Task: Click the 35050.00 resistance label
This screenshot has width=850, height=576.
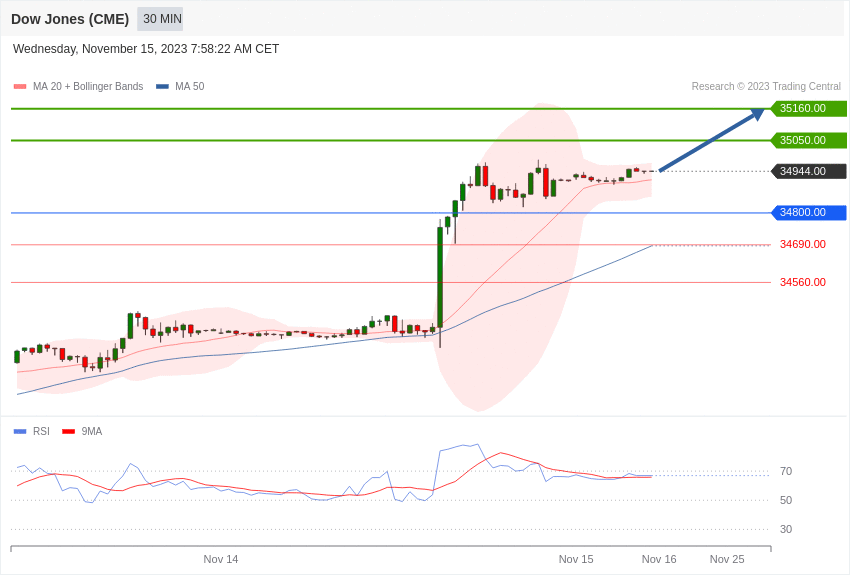Action: [x=808, y=140]
